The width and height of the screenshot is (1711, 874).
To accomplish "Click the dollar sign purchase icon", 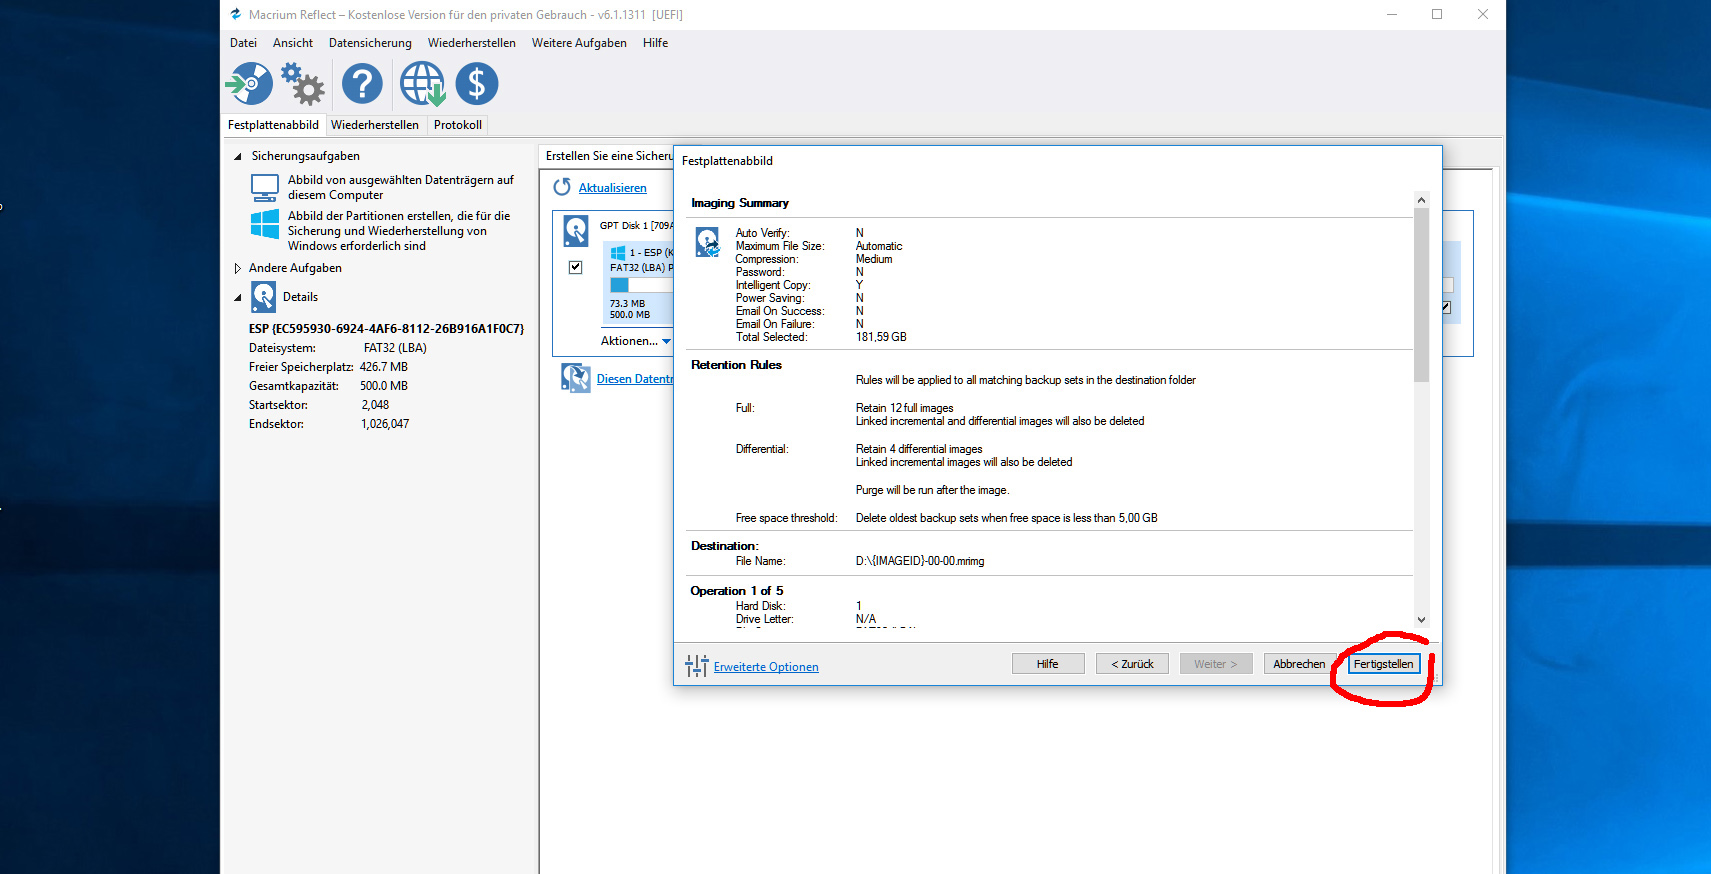I will point(477,84).
